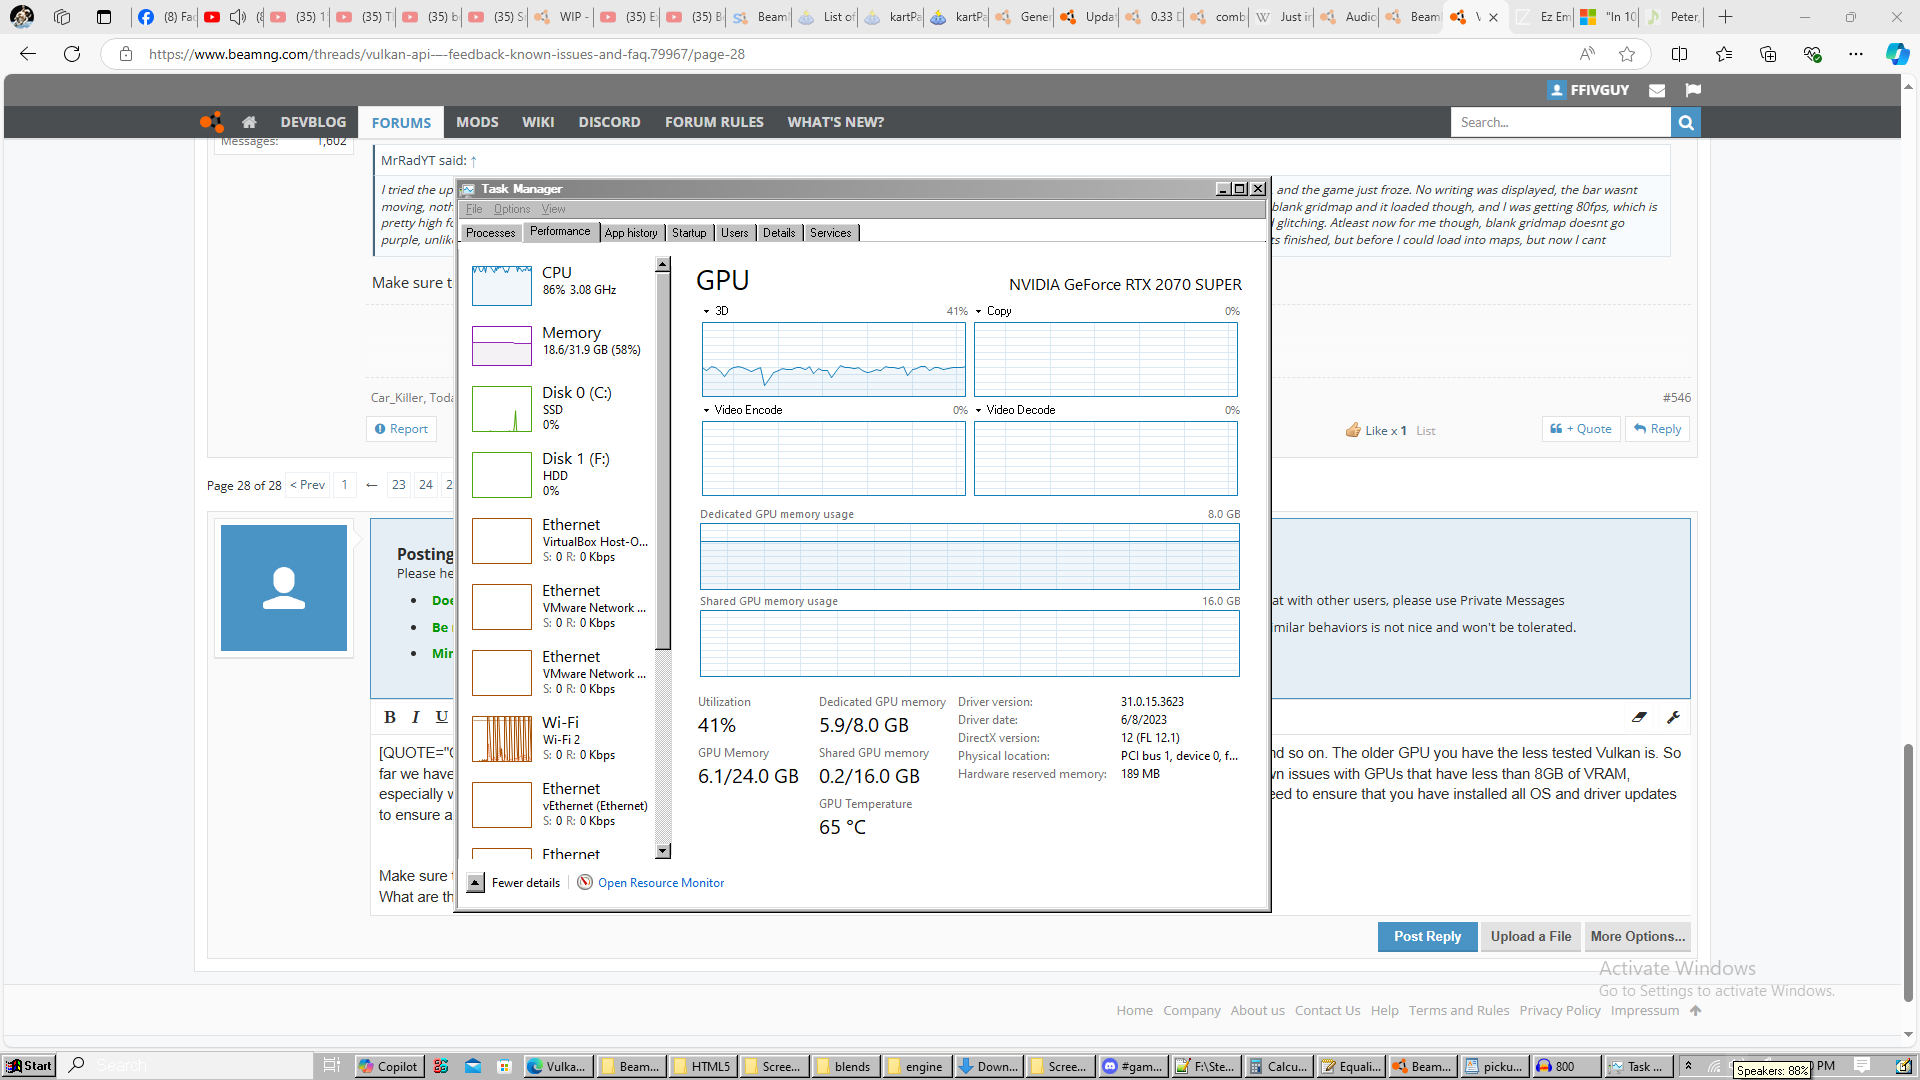The width and height of the screenshot is (1920, 1080).
Task: Add this page to favorites with the star icon
Action: point(1627,54)
